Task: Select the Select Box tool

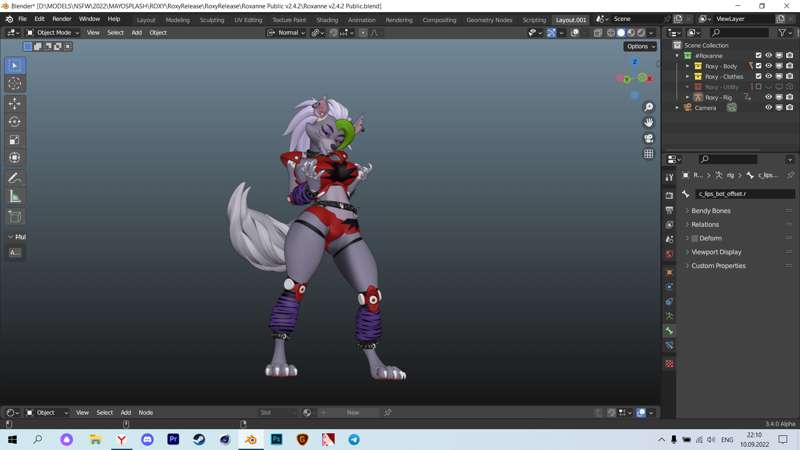Action: tap(15, 66)
